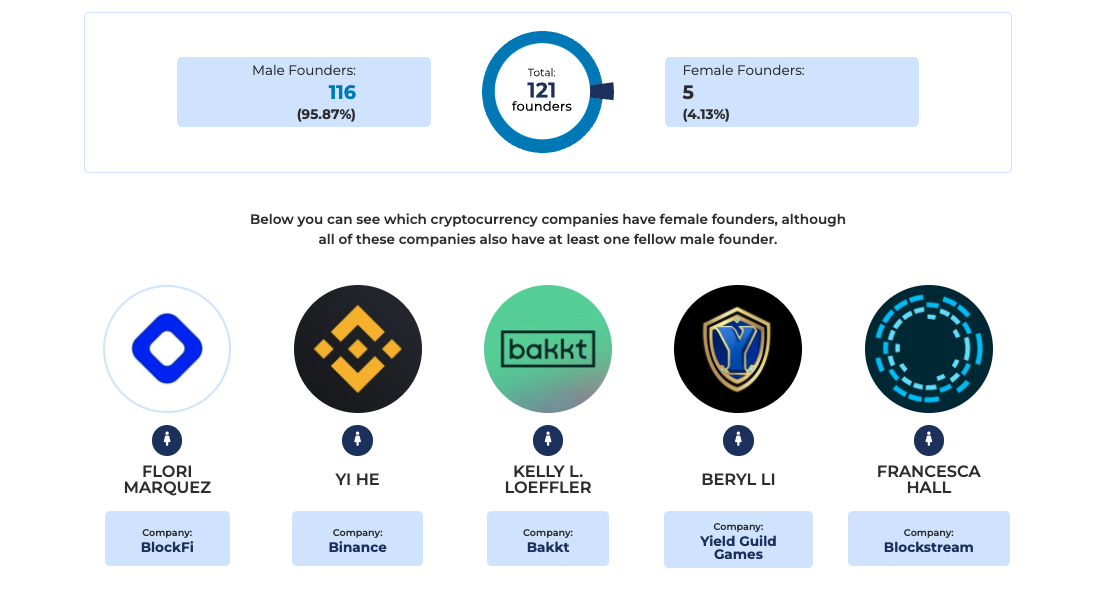Click the Binance logo icon
Screen dimensions: 1103x591
click(358, 349)
